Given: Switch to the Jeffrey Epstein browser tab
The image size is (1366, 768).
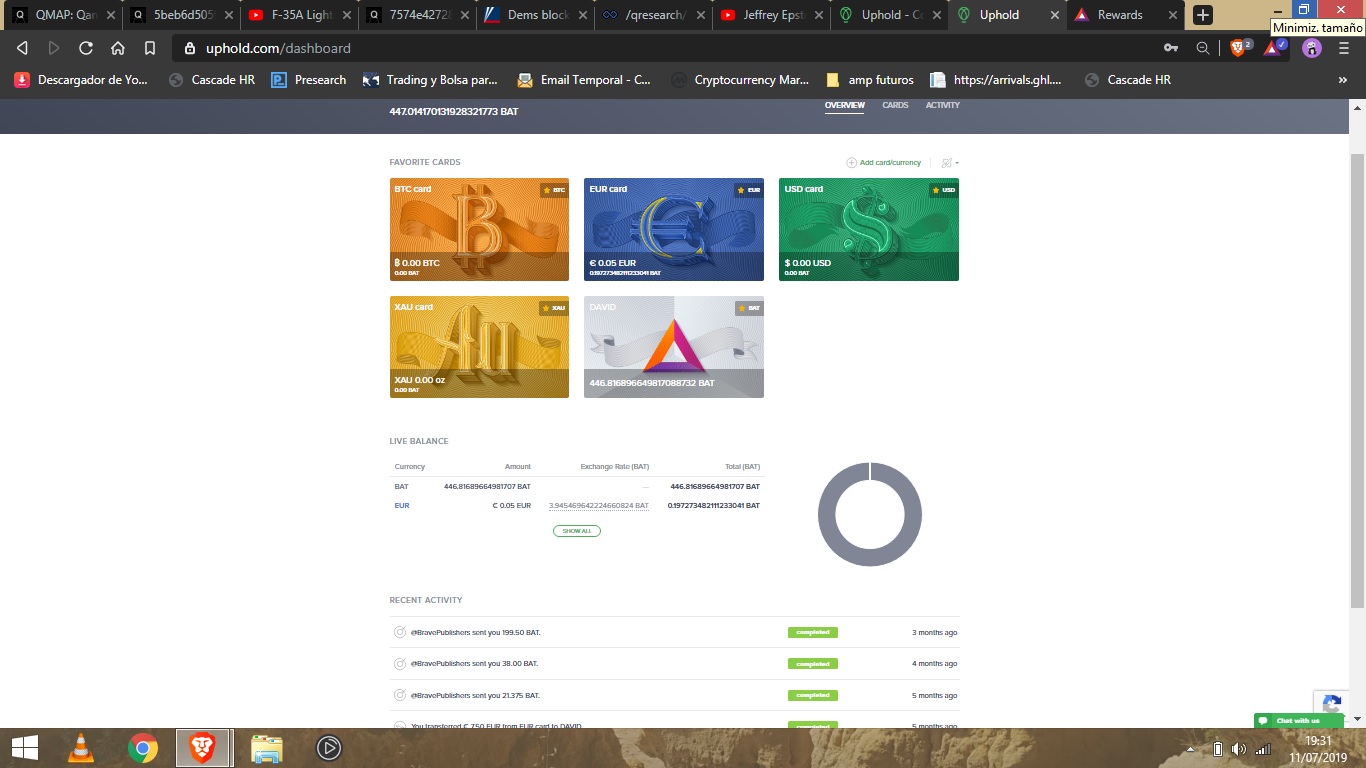Looking at the screenshot, I should (770, 15).
